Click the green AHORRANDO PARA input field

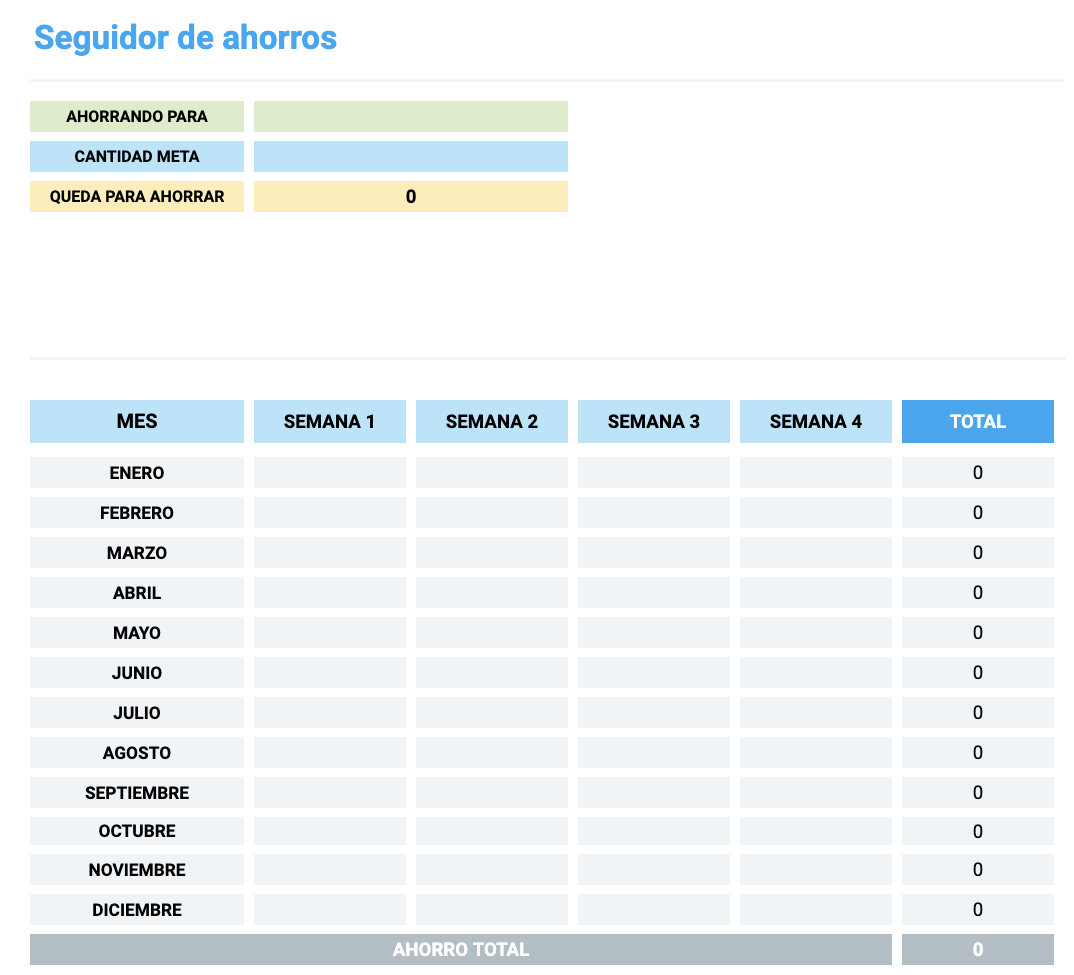click(x=411, y=116)
